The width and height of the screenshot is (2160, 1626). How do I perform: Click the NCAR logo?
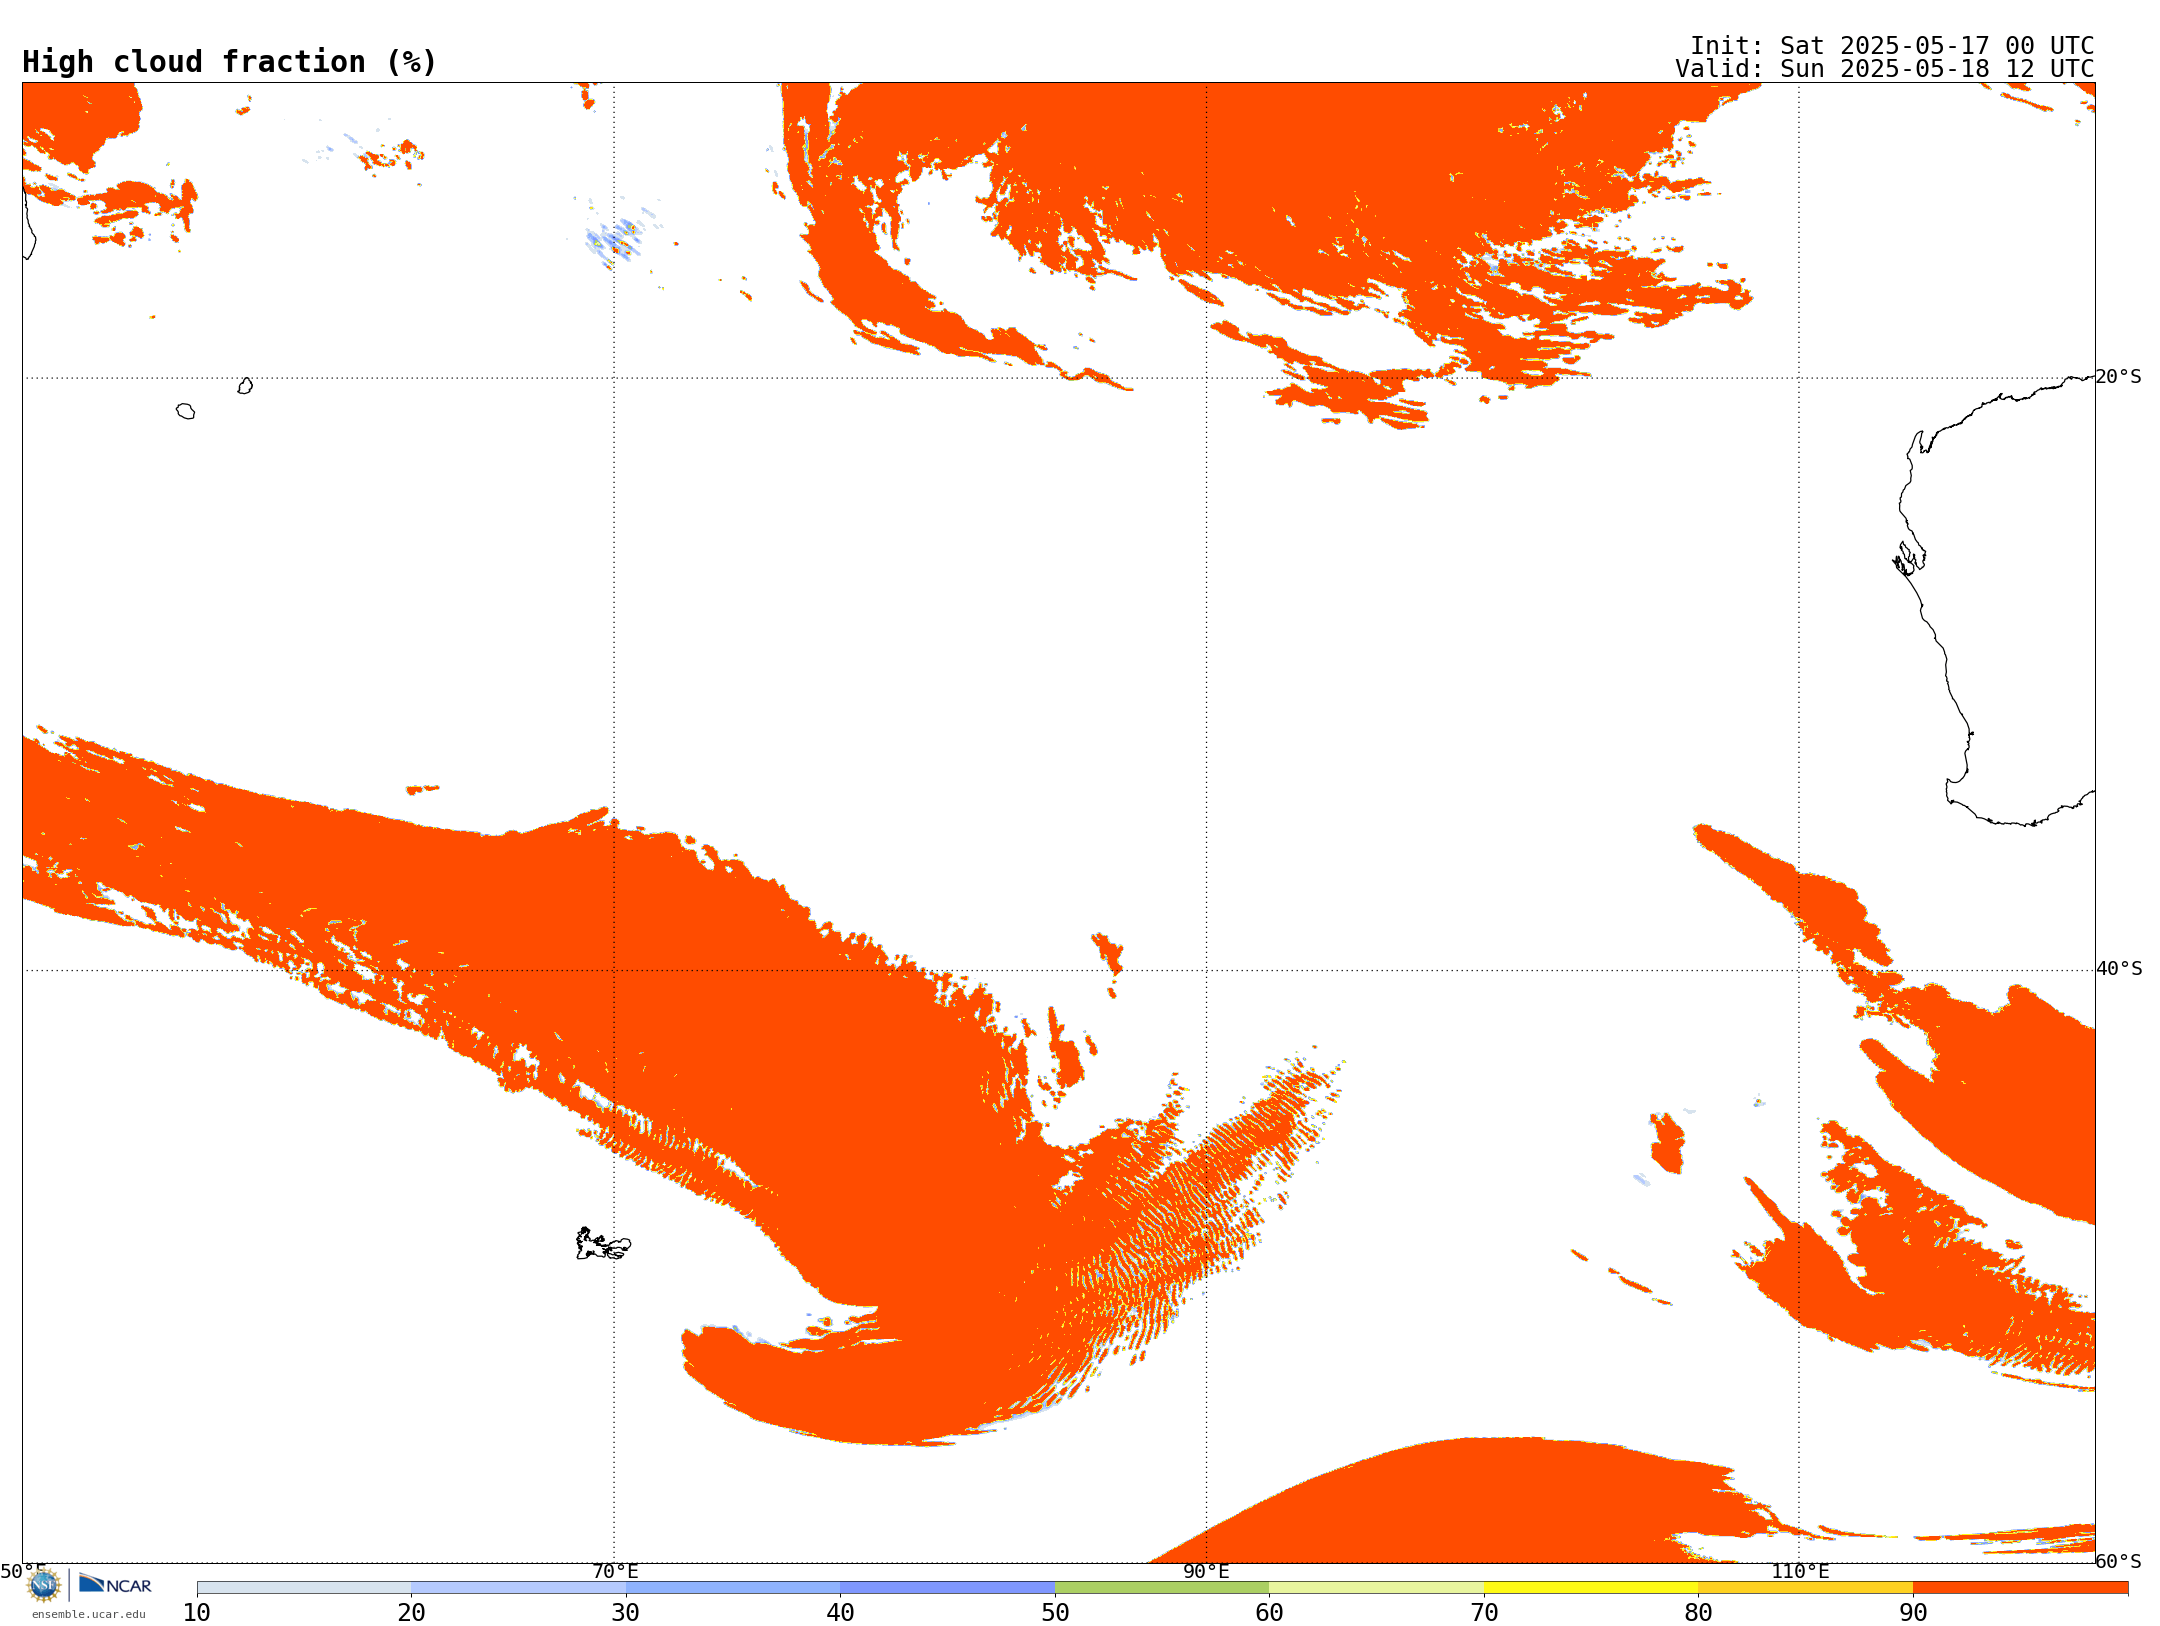click(115, 1584)
